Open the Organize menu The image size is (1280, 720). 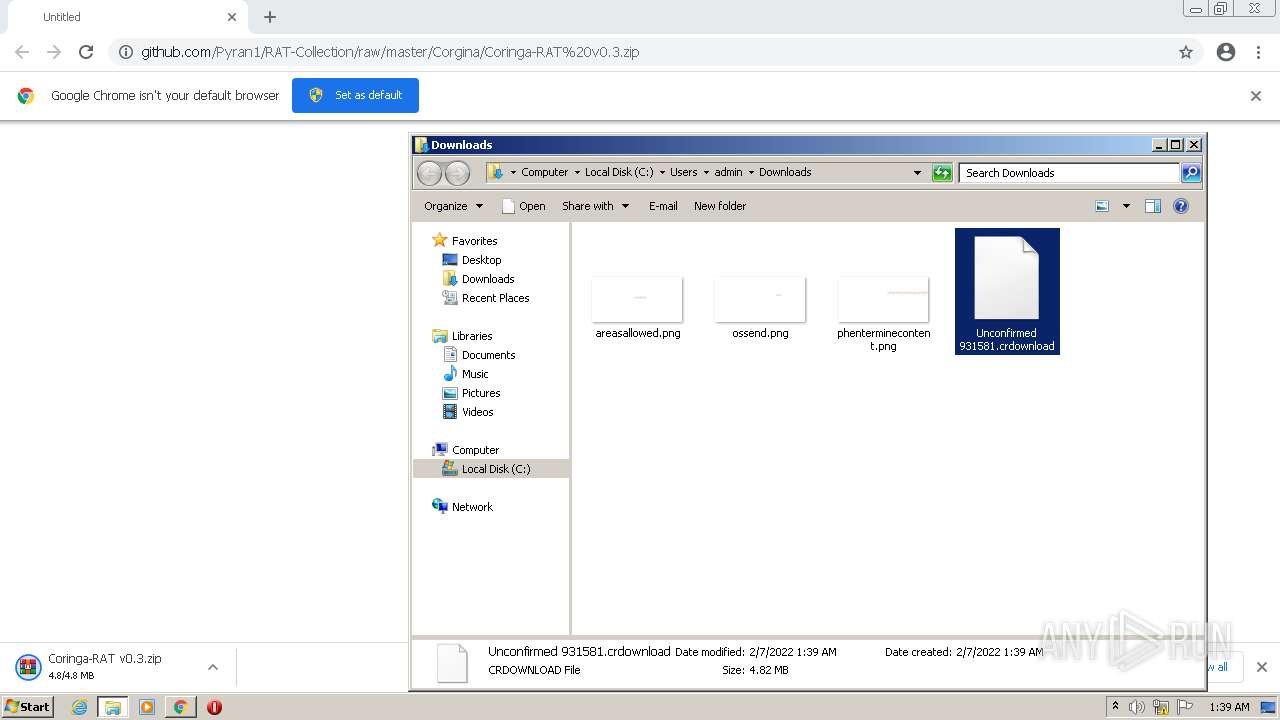[x=453, y=206]
